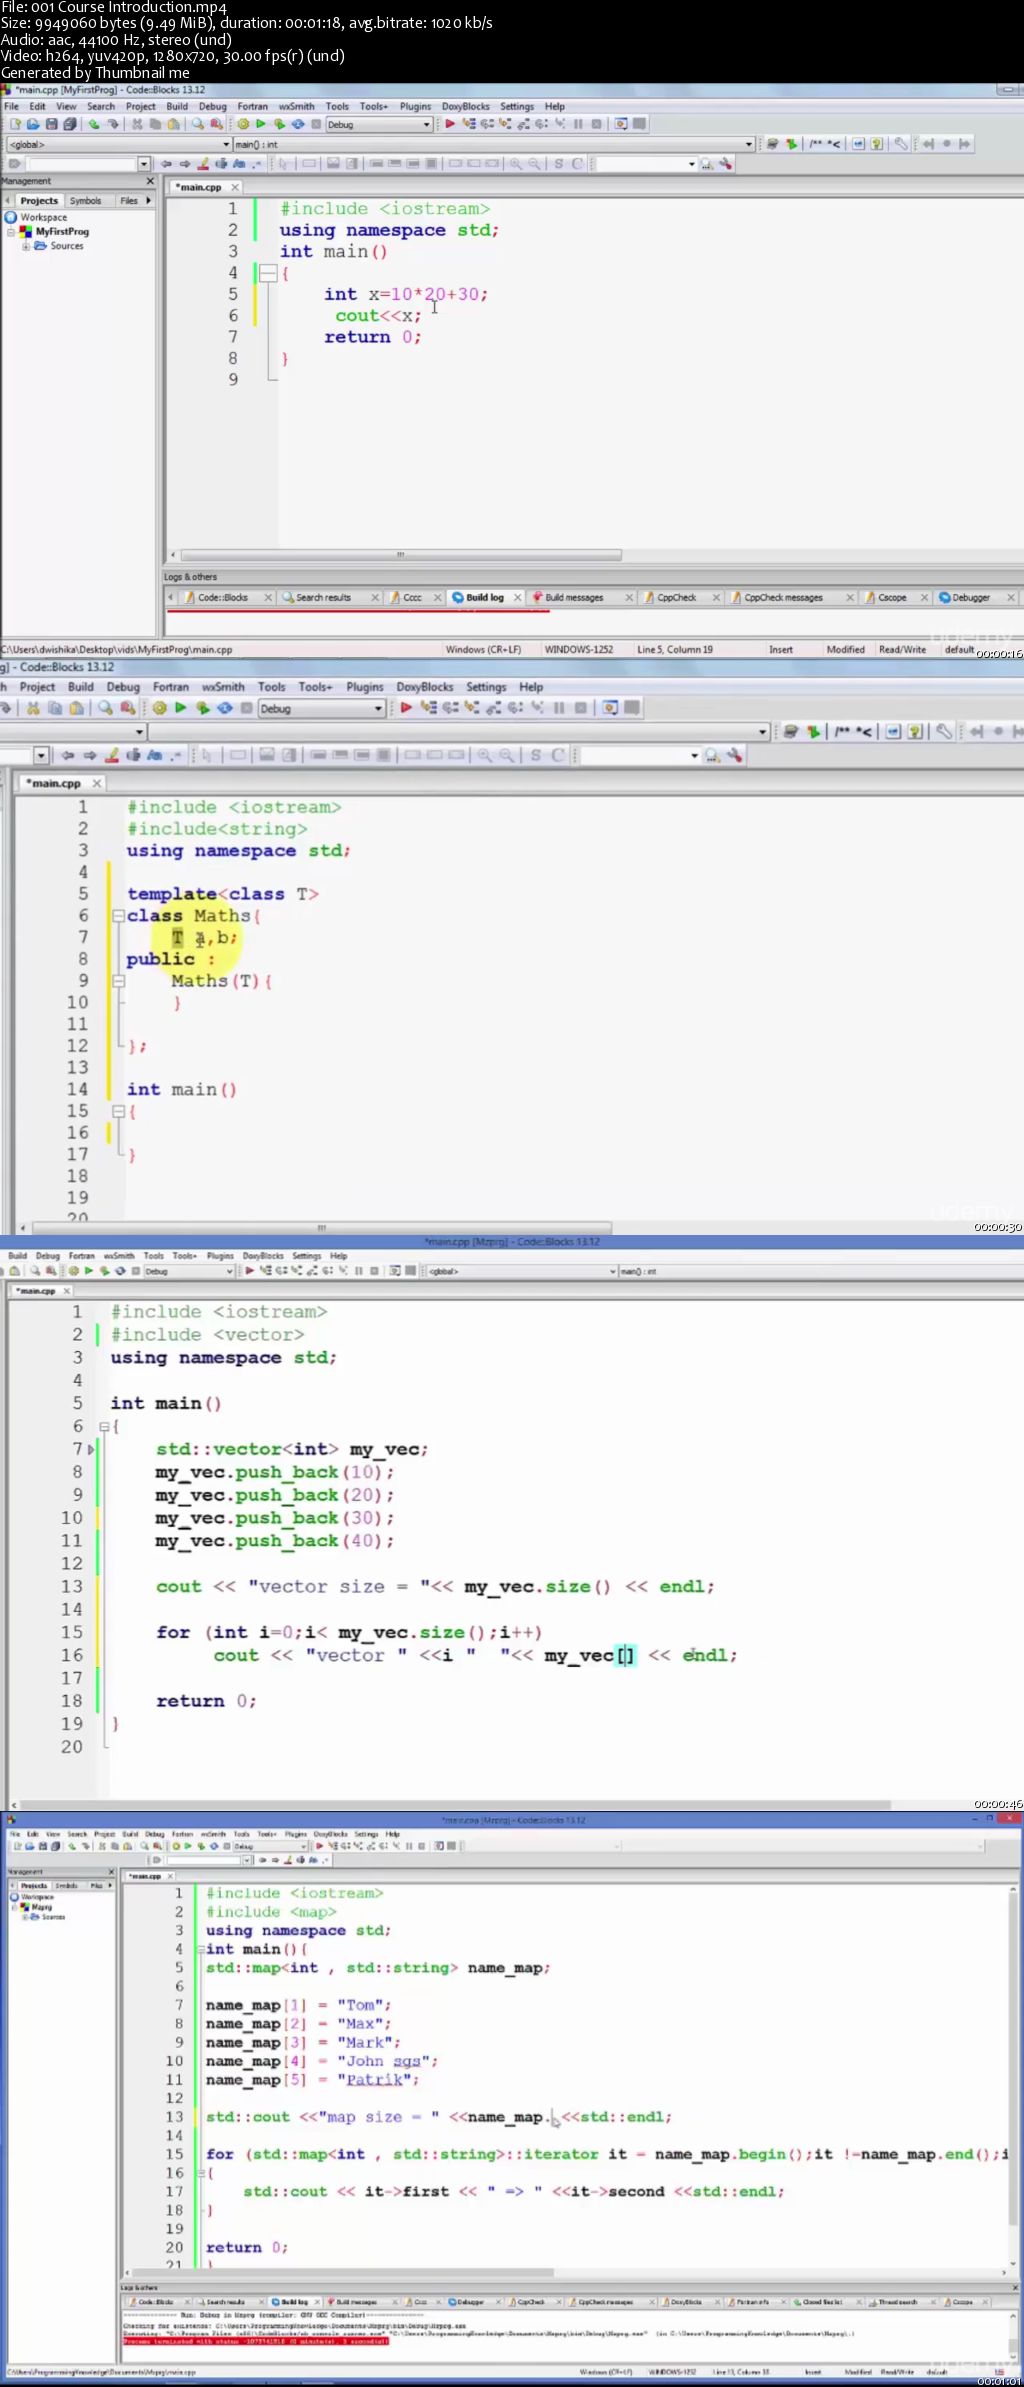
Task: Click 'WINDOWS-1252' encoding in status bar
Action: [x=578, y=650]
